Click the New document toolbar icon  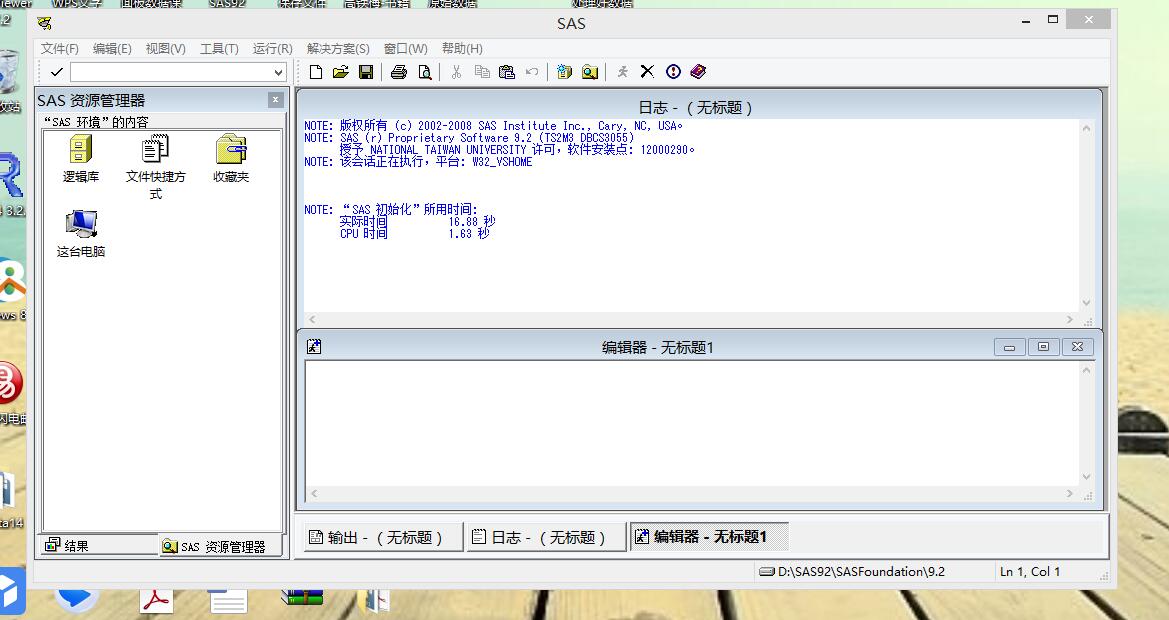click(x=316, y=72)
